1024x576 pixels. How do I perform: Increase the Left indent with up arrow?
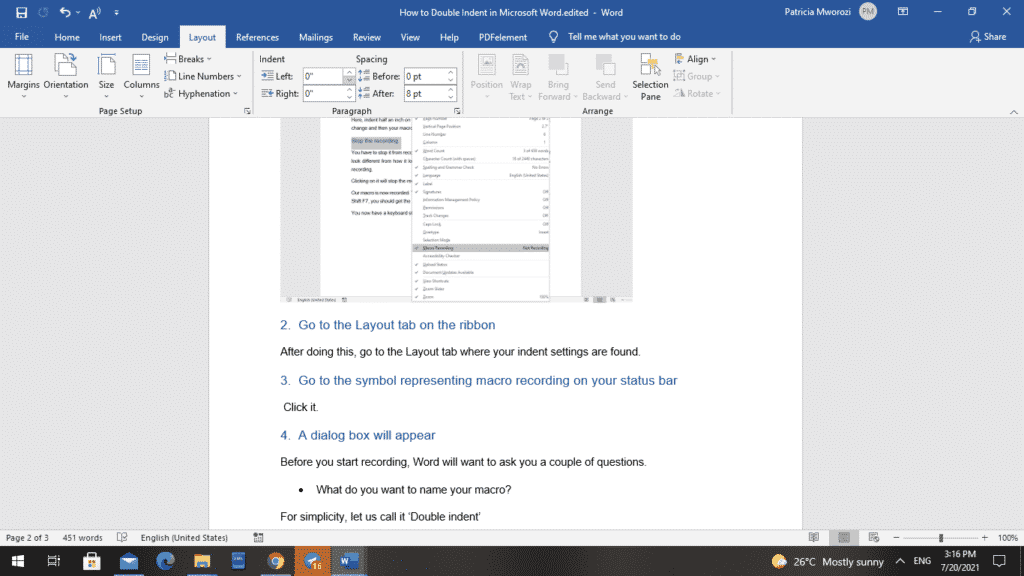click(x=349, y=72)
